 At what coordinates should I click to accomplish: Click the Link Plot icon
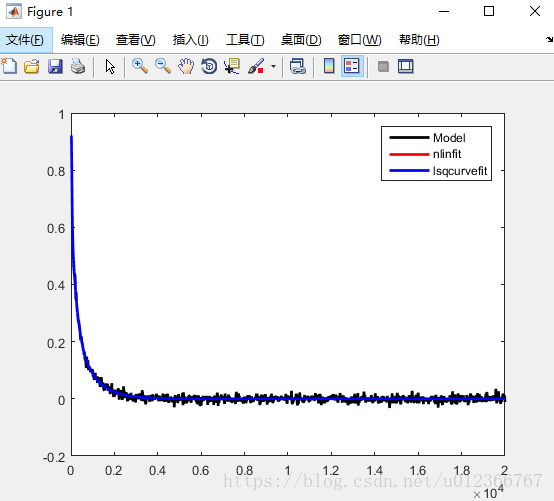click(x=297, y=66)
